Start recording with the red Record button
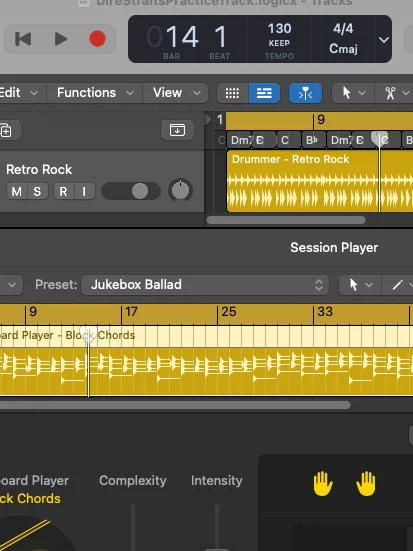The image size is (413, 551). pos(97,39)
